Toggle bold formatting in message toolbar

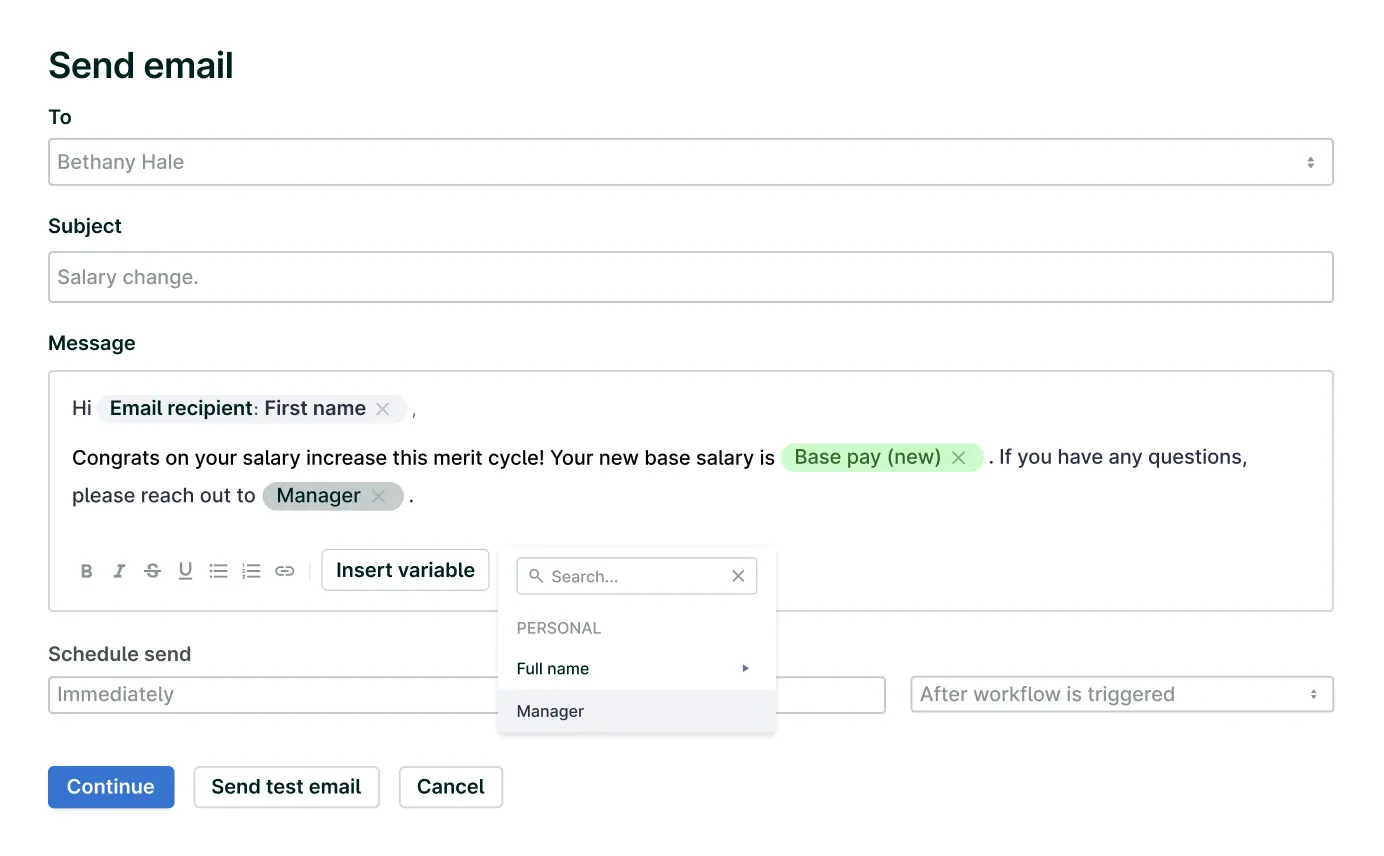pyautogui.click(x=87, y=571)
